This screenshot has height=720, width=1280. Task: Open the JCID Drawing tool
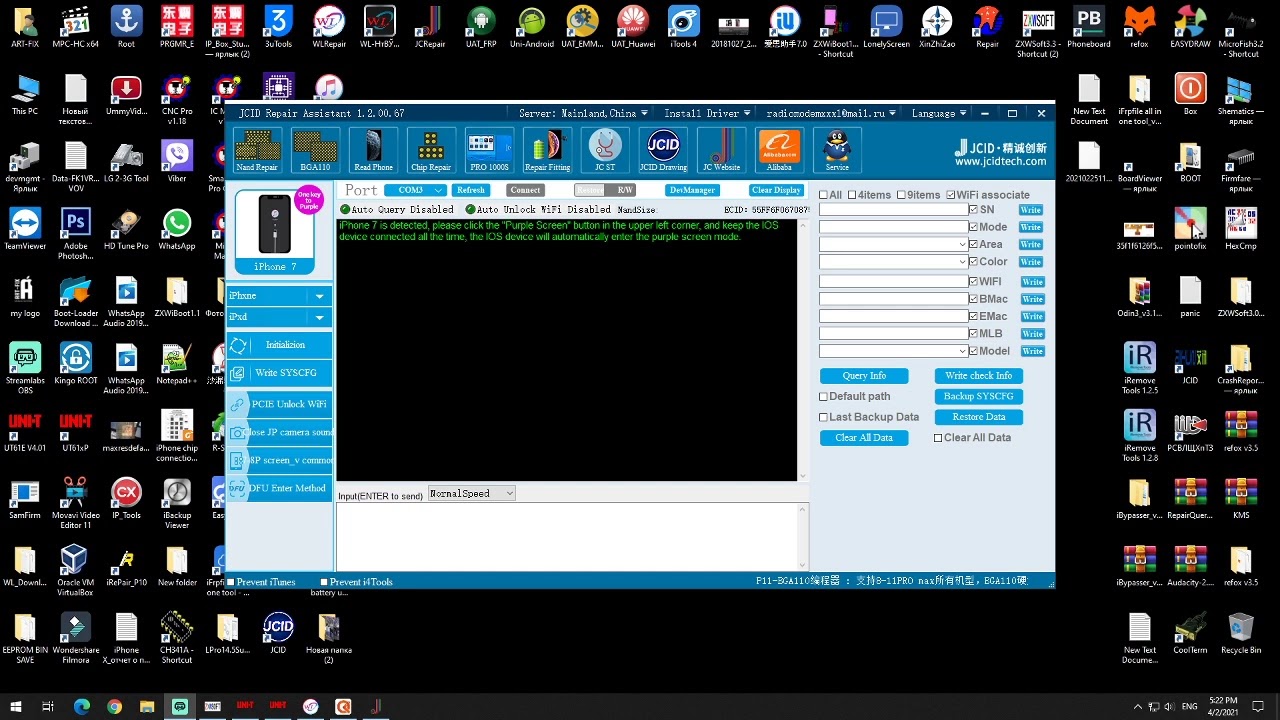663,150
